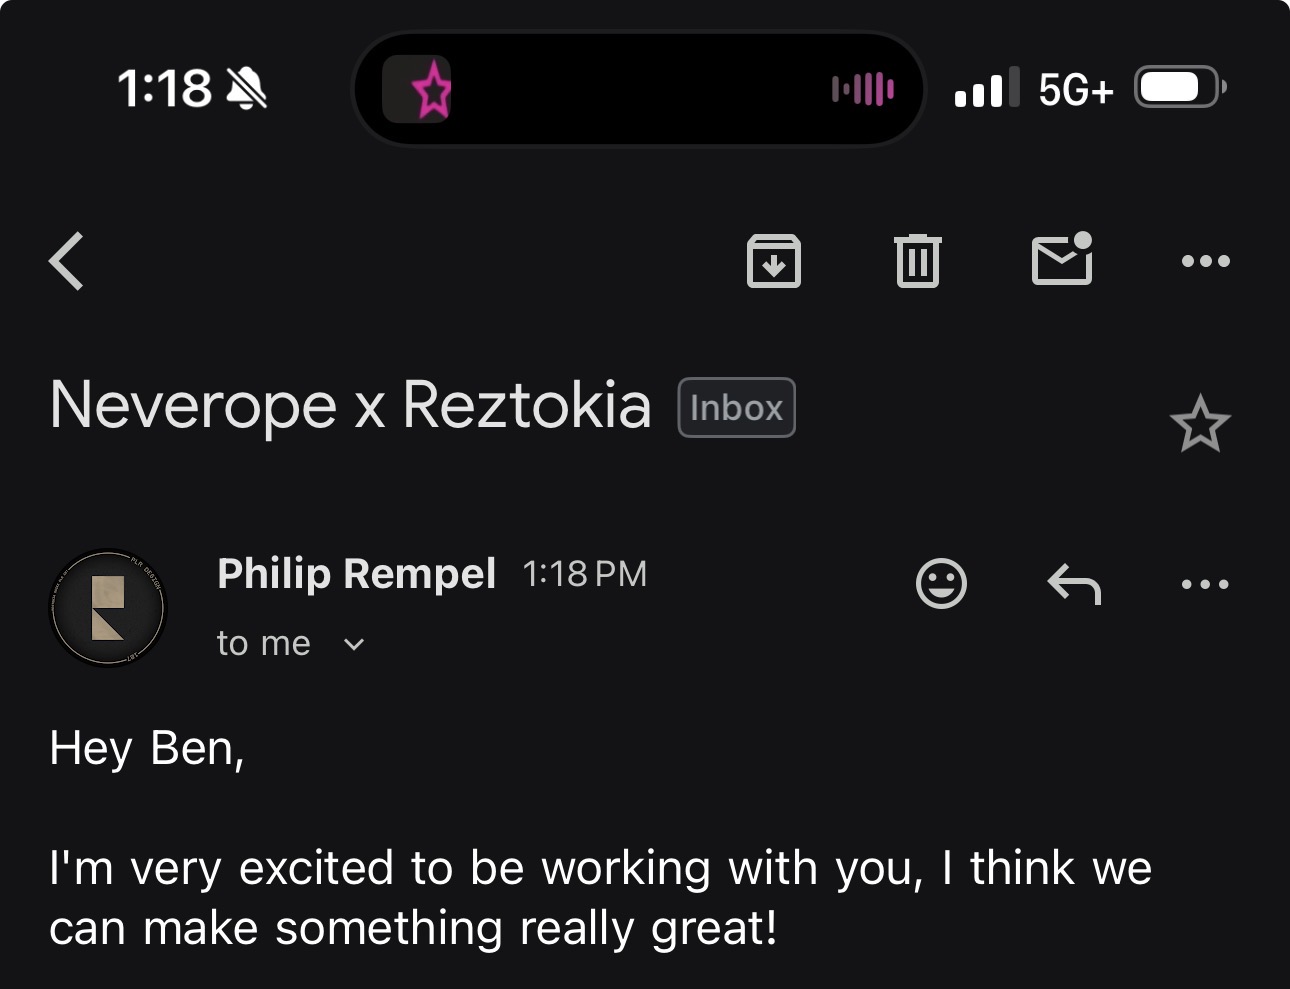Expand recipient details chevron
Viewport: 1290px width, 989px height.
pos(354,644)
